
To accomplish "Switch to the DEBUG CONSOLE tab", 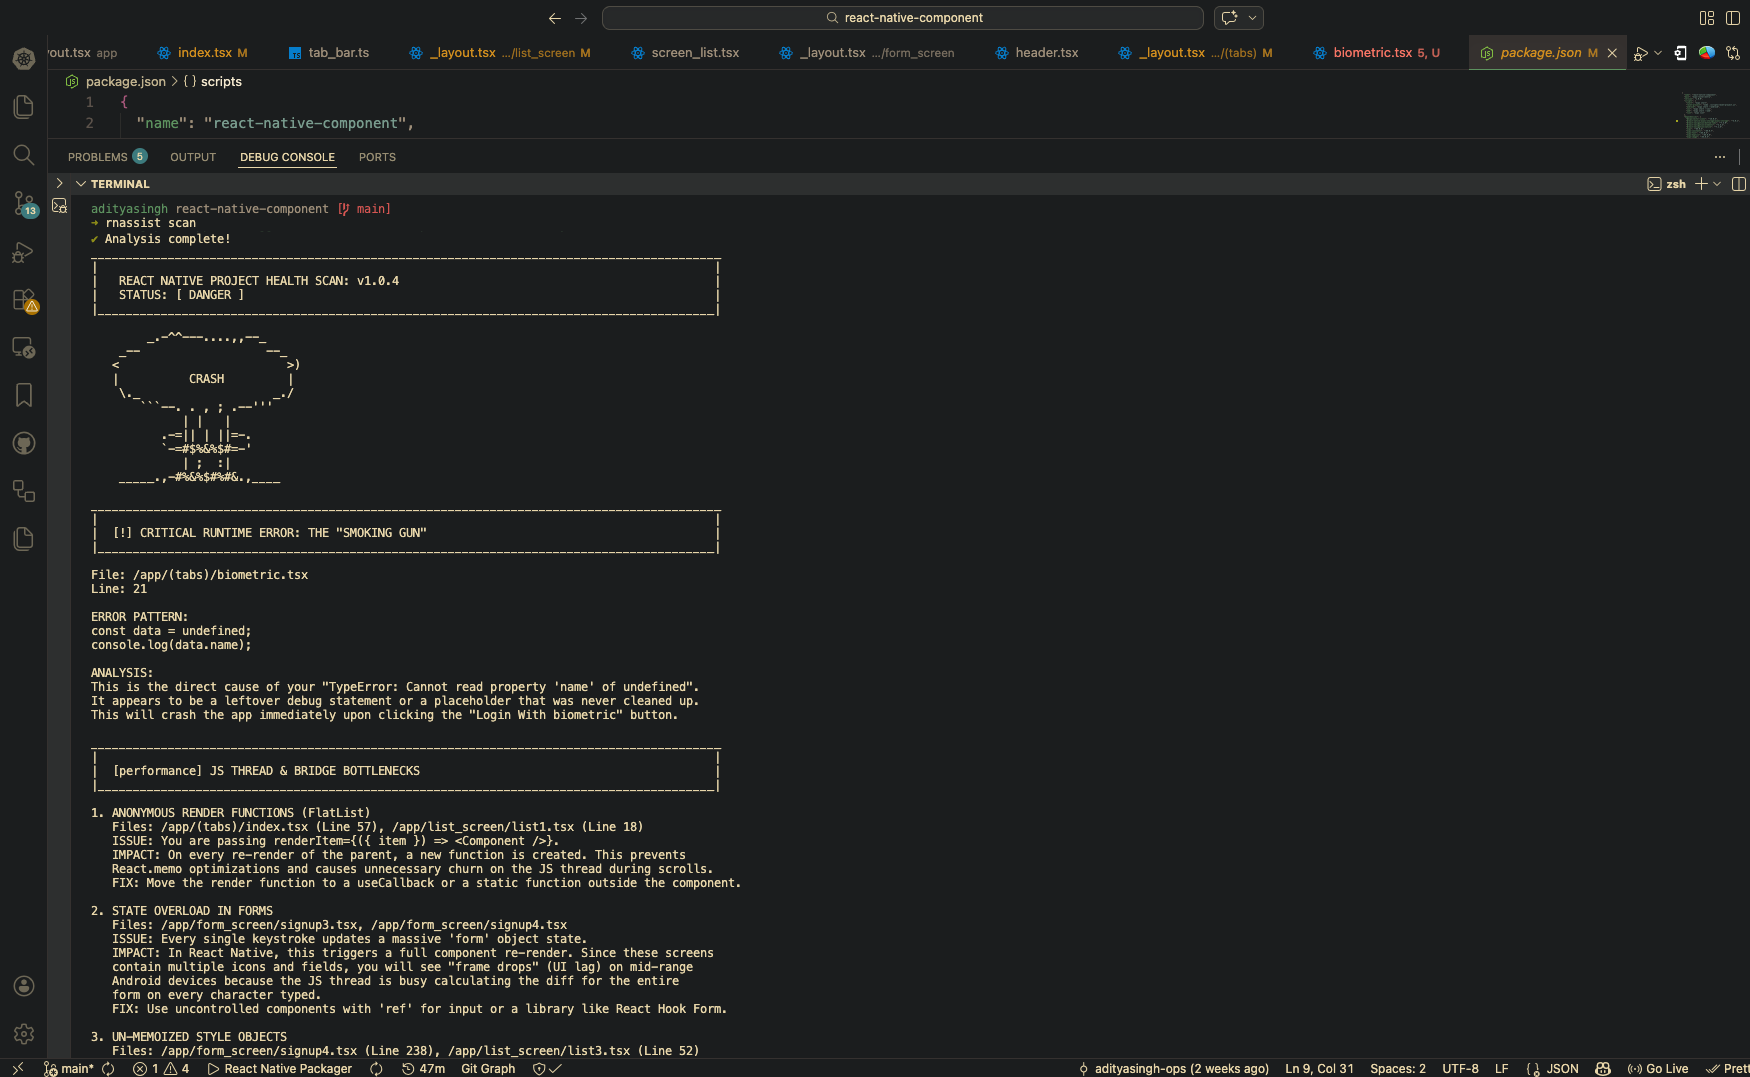I will [x=287, y=157].
